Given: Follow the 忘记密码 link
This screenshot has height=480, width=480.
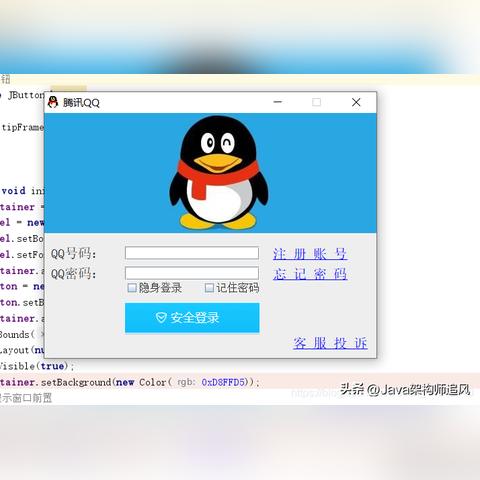Looking at the screenshot, I should 310,274.
